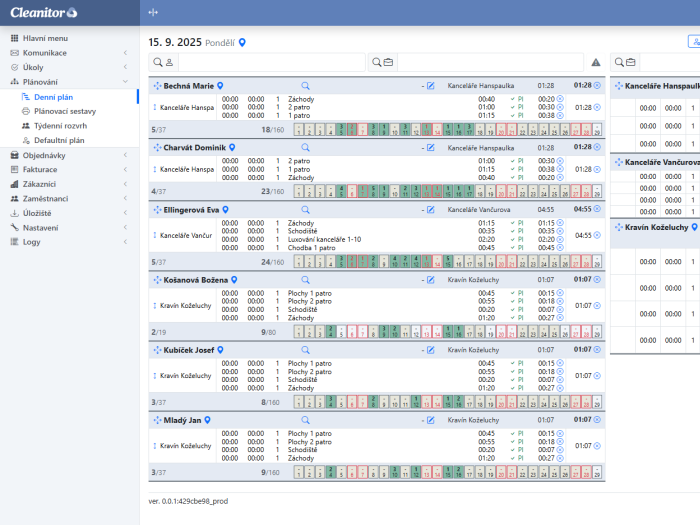The image size is (700, 525).
Task: Toggle PI checkmark for Ellingerová's Schodiště task
Action: point(512,231)
